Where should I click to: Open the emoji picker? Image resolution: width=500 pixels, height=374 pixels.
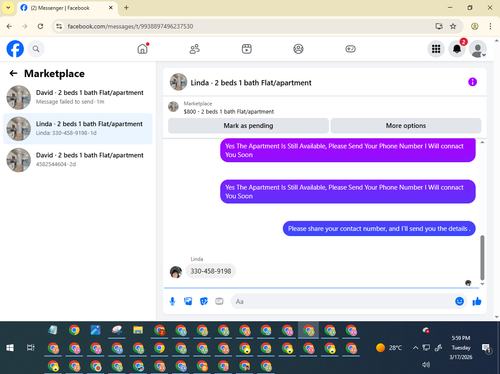point(459,302)
